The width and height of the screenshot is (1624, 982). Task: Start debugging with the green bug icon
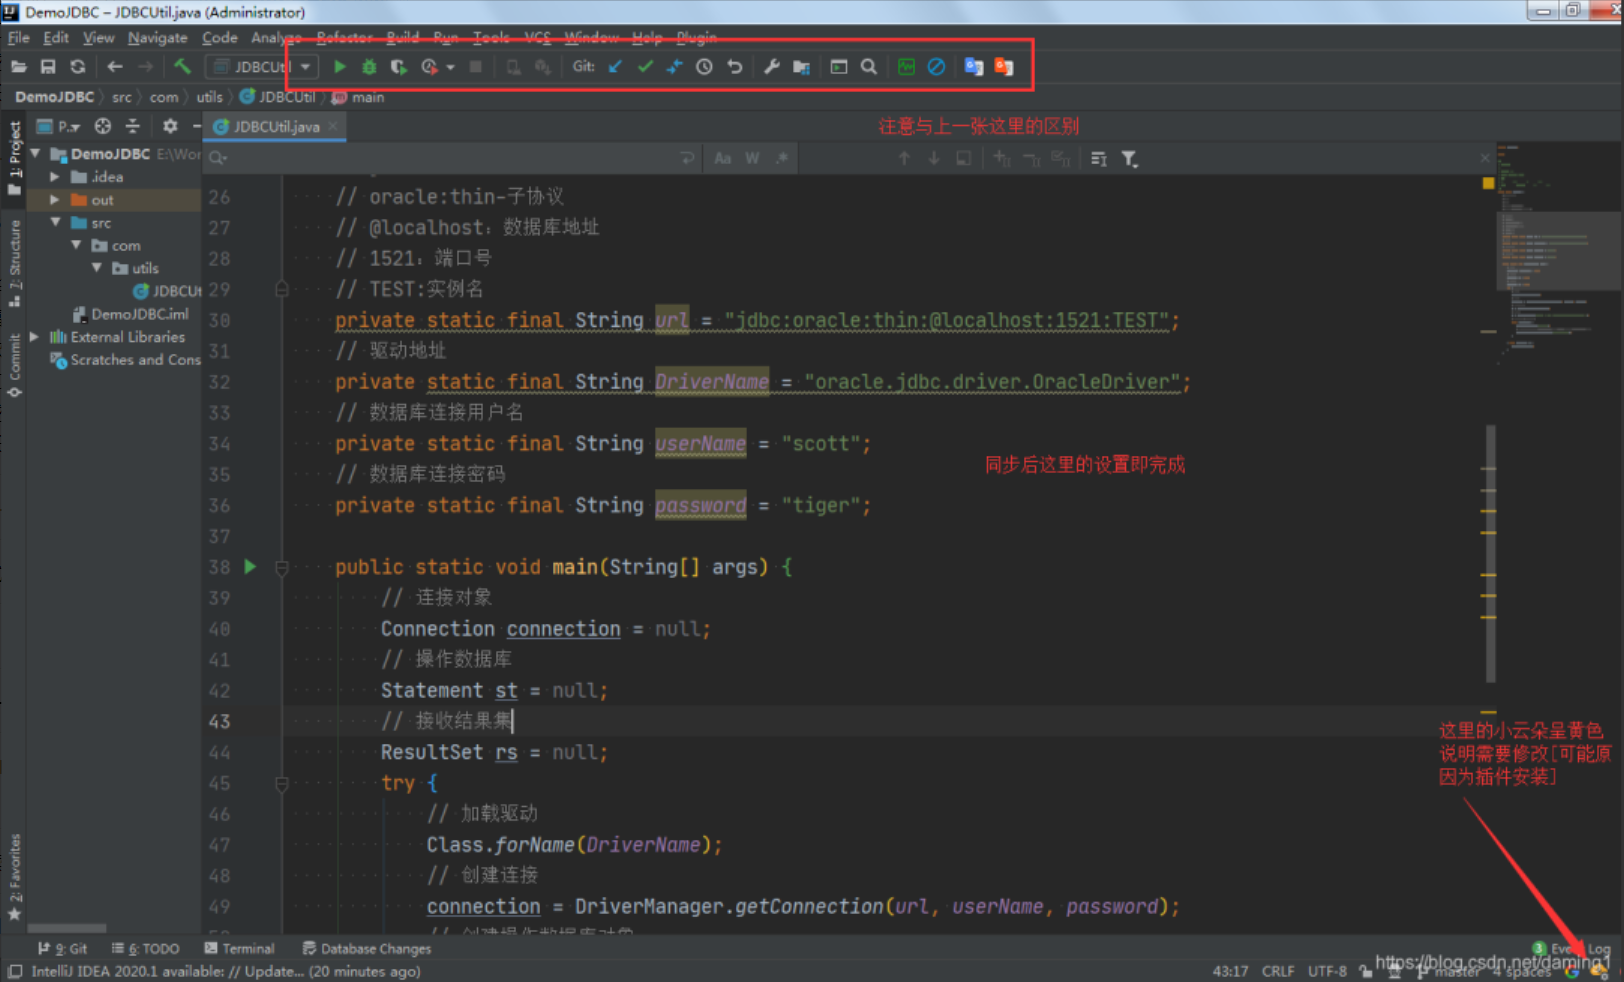click(369, 67)
